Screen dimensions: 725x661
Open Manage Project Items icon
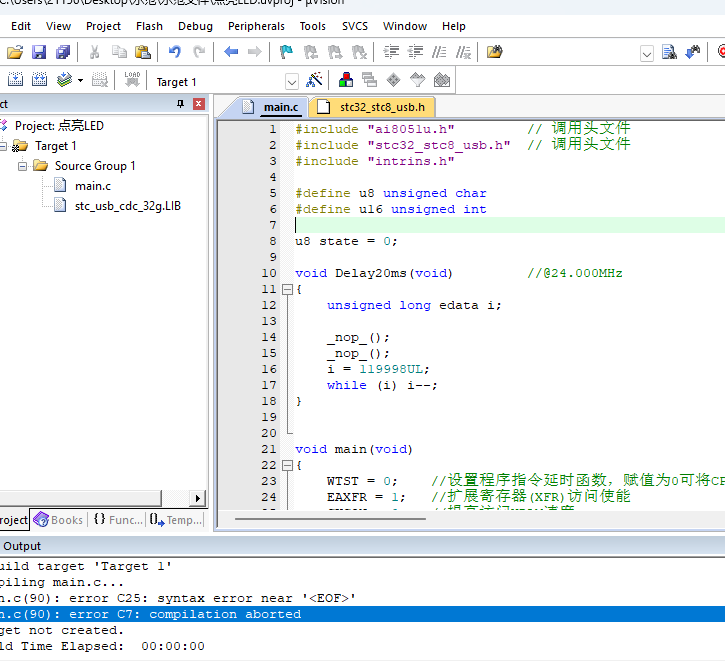346,81
